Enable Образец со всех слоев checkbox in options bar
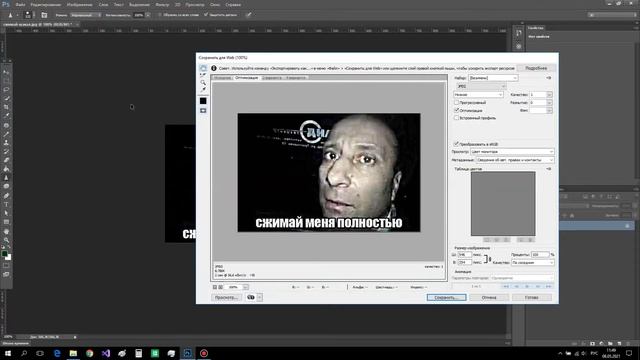This screenshot has height=360, width=640. (x=160, y=15)
